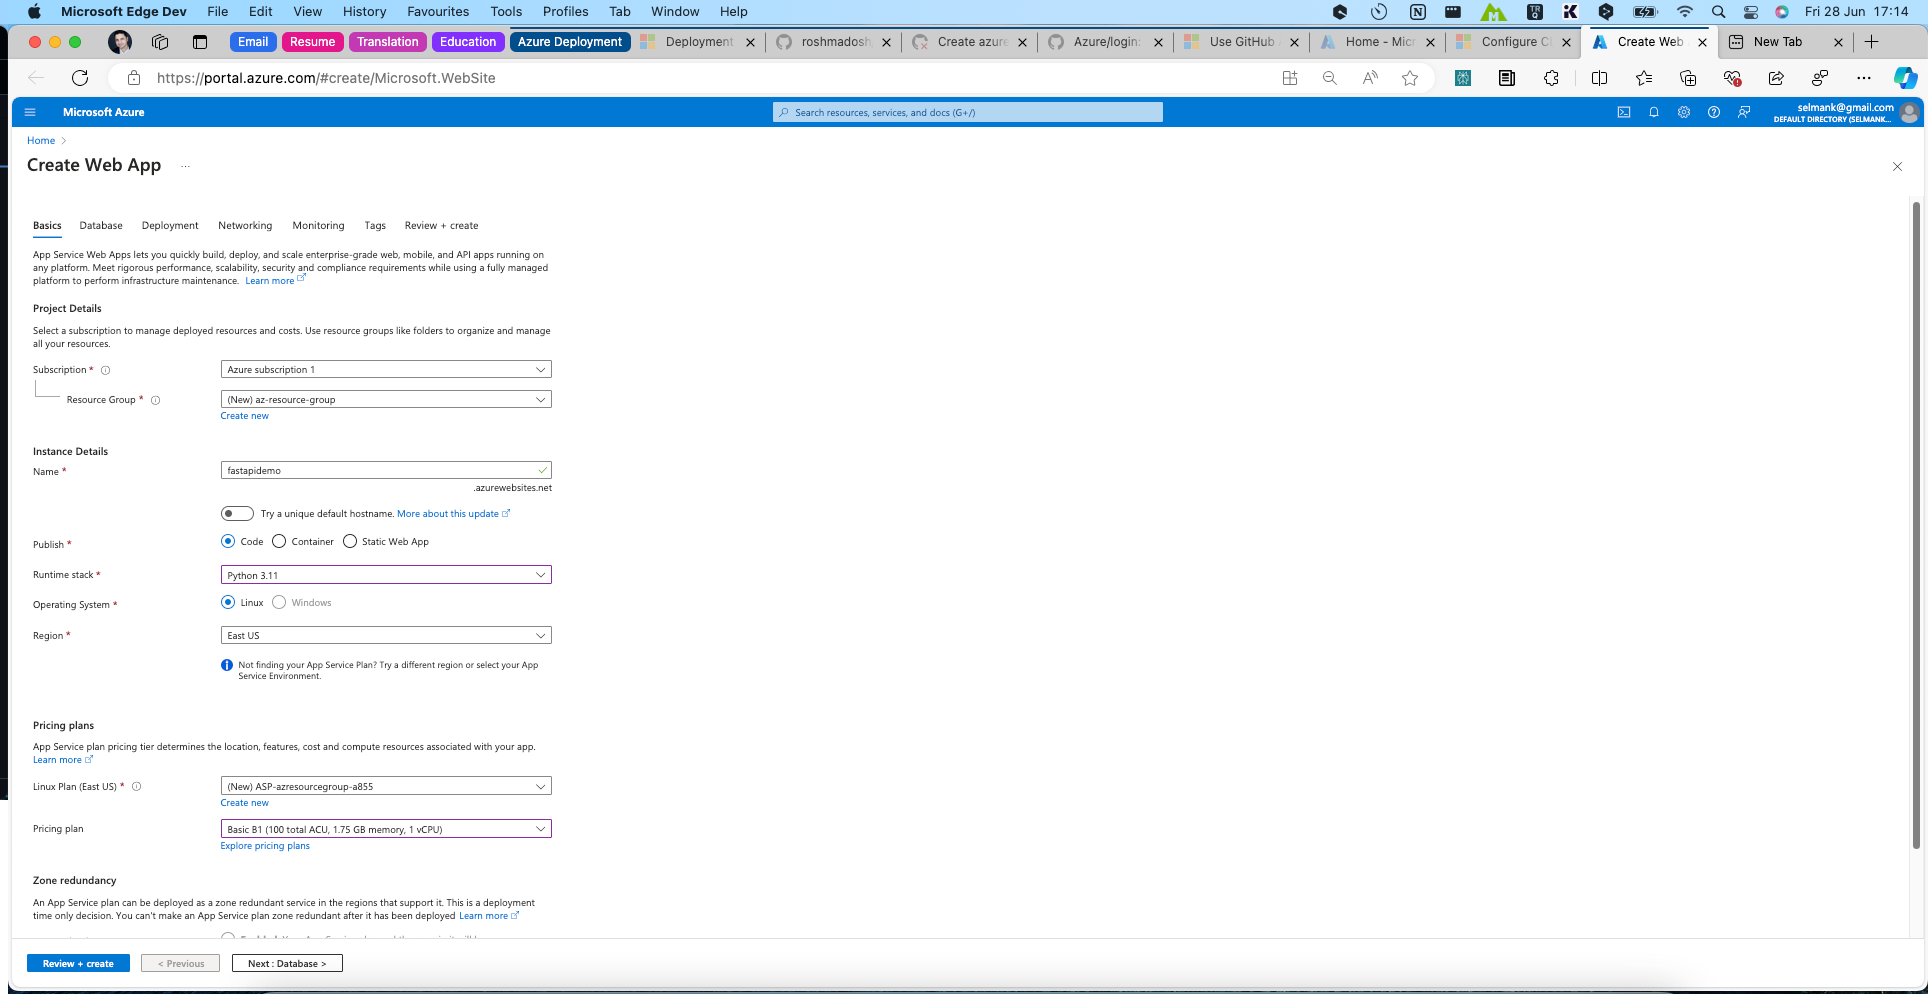Screen dimensions: 1928x994
Task: Open the History menu in menu bar
Action: (x=364, y=12)
